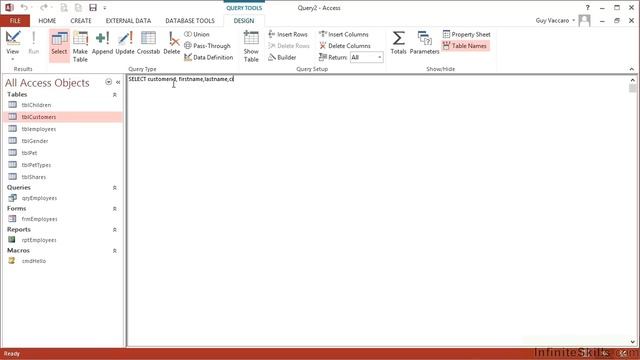Click Insert Columns in Query Setup
This screenshot has width=640, height=360.
[344, 34]
